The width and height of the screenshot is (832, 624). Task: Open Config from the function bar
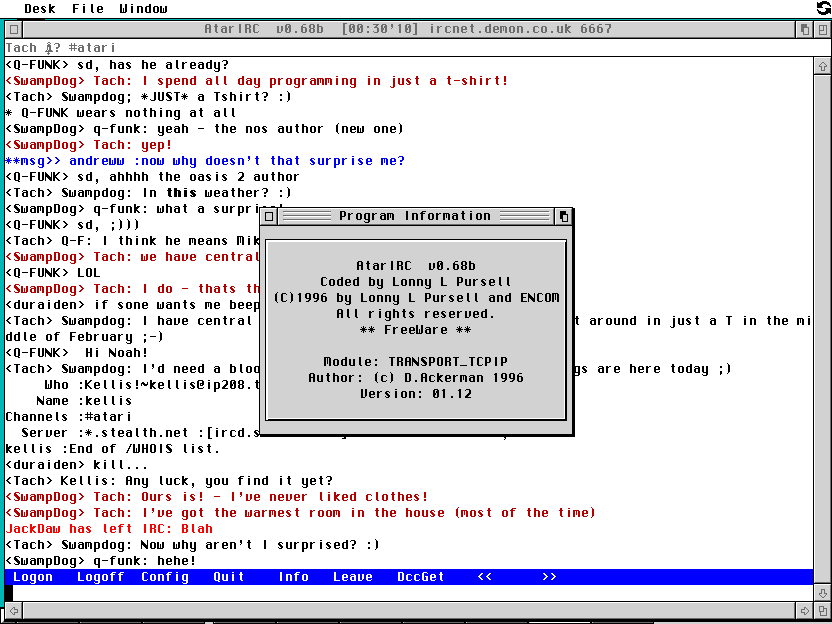pyautogui.click(x=165, y=577)
